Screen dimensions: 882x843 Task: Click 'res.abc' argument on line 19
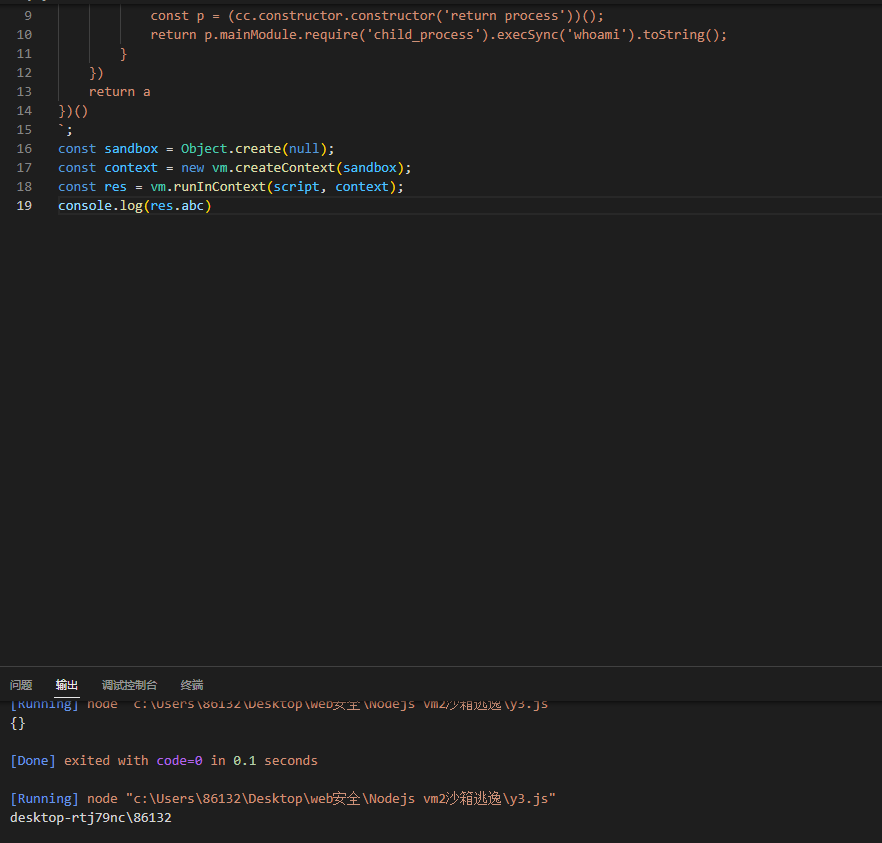pos(177,206)
